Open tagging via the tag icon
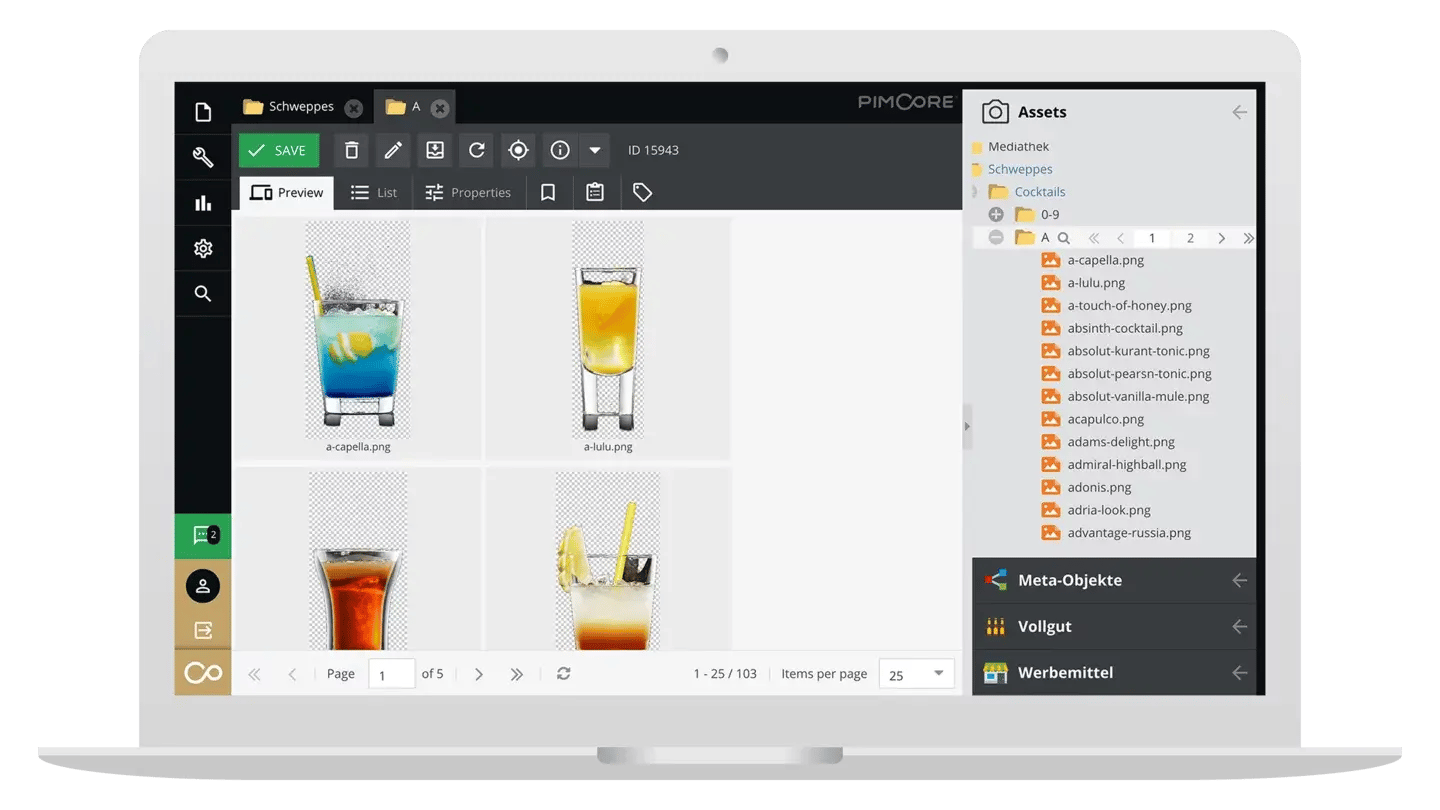The height and width of the screenshot is (810, 1440). pyautogui.click(x=643, y=192)
